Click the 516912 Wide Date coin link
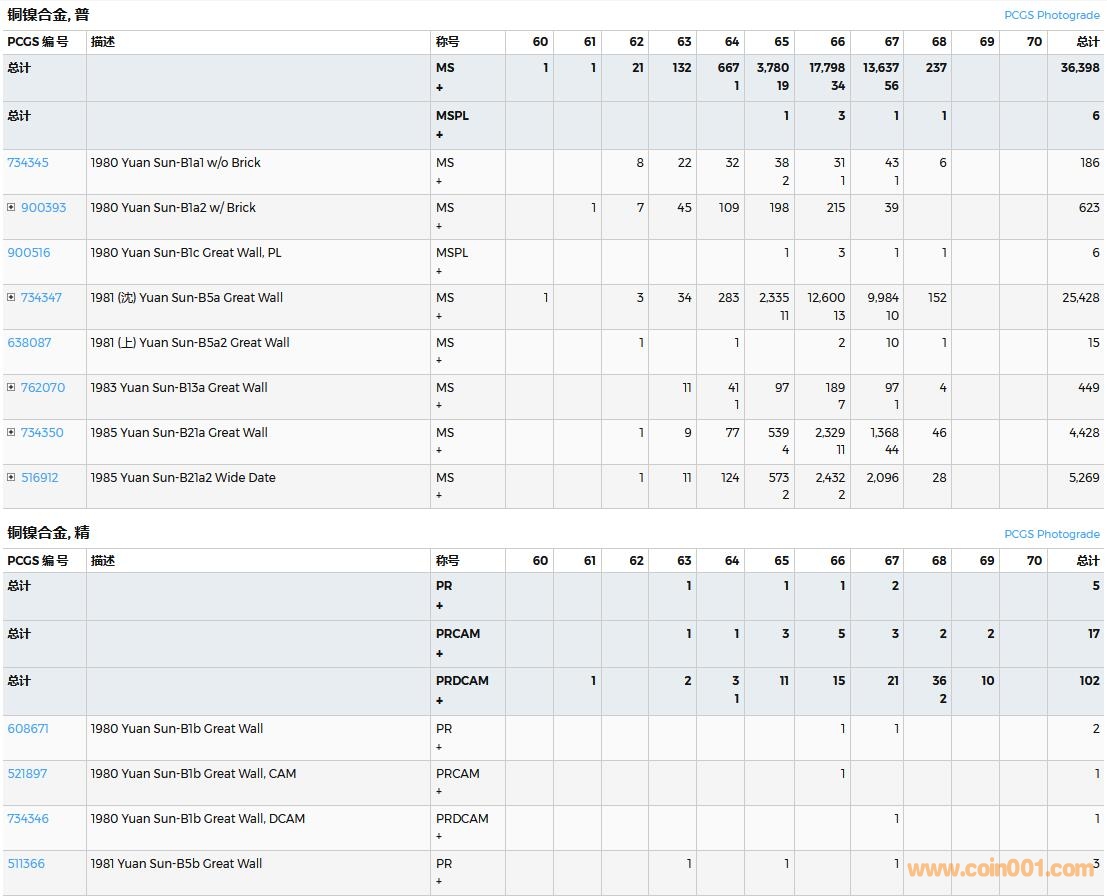Viewport: 1107px width, 896px height. coord(40,478)
